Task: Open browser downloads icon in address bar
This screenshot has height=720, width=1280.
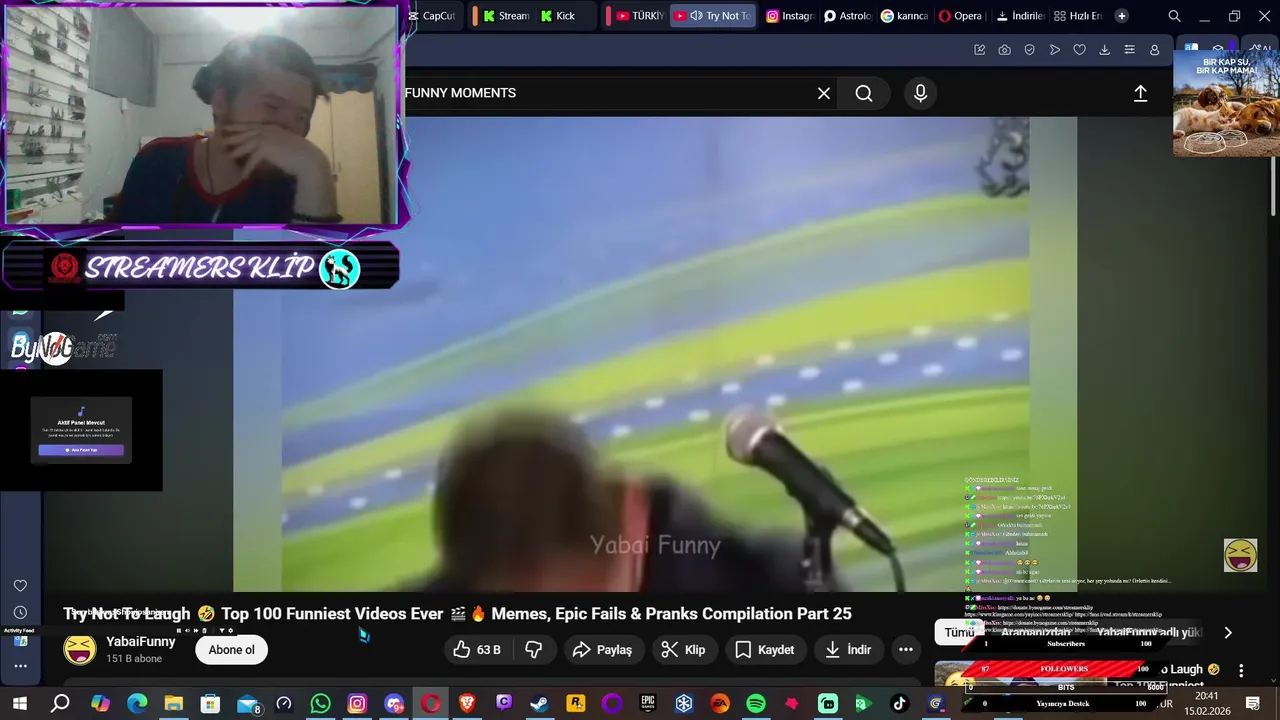Action: click(1104, 50)
